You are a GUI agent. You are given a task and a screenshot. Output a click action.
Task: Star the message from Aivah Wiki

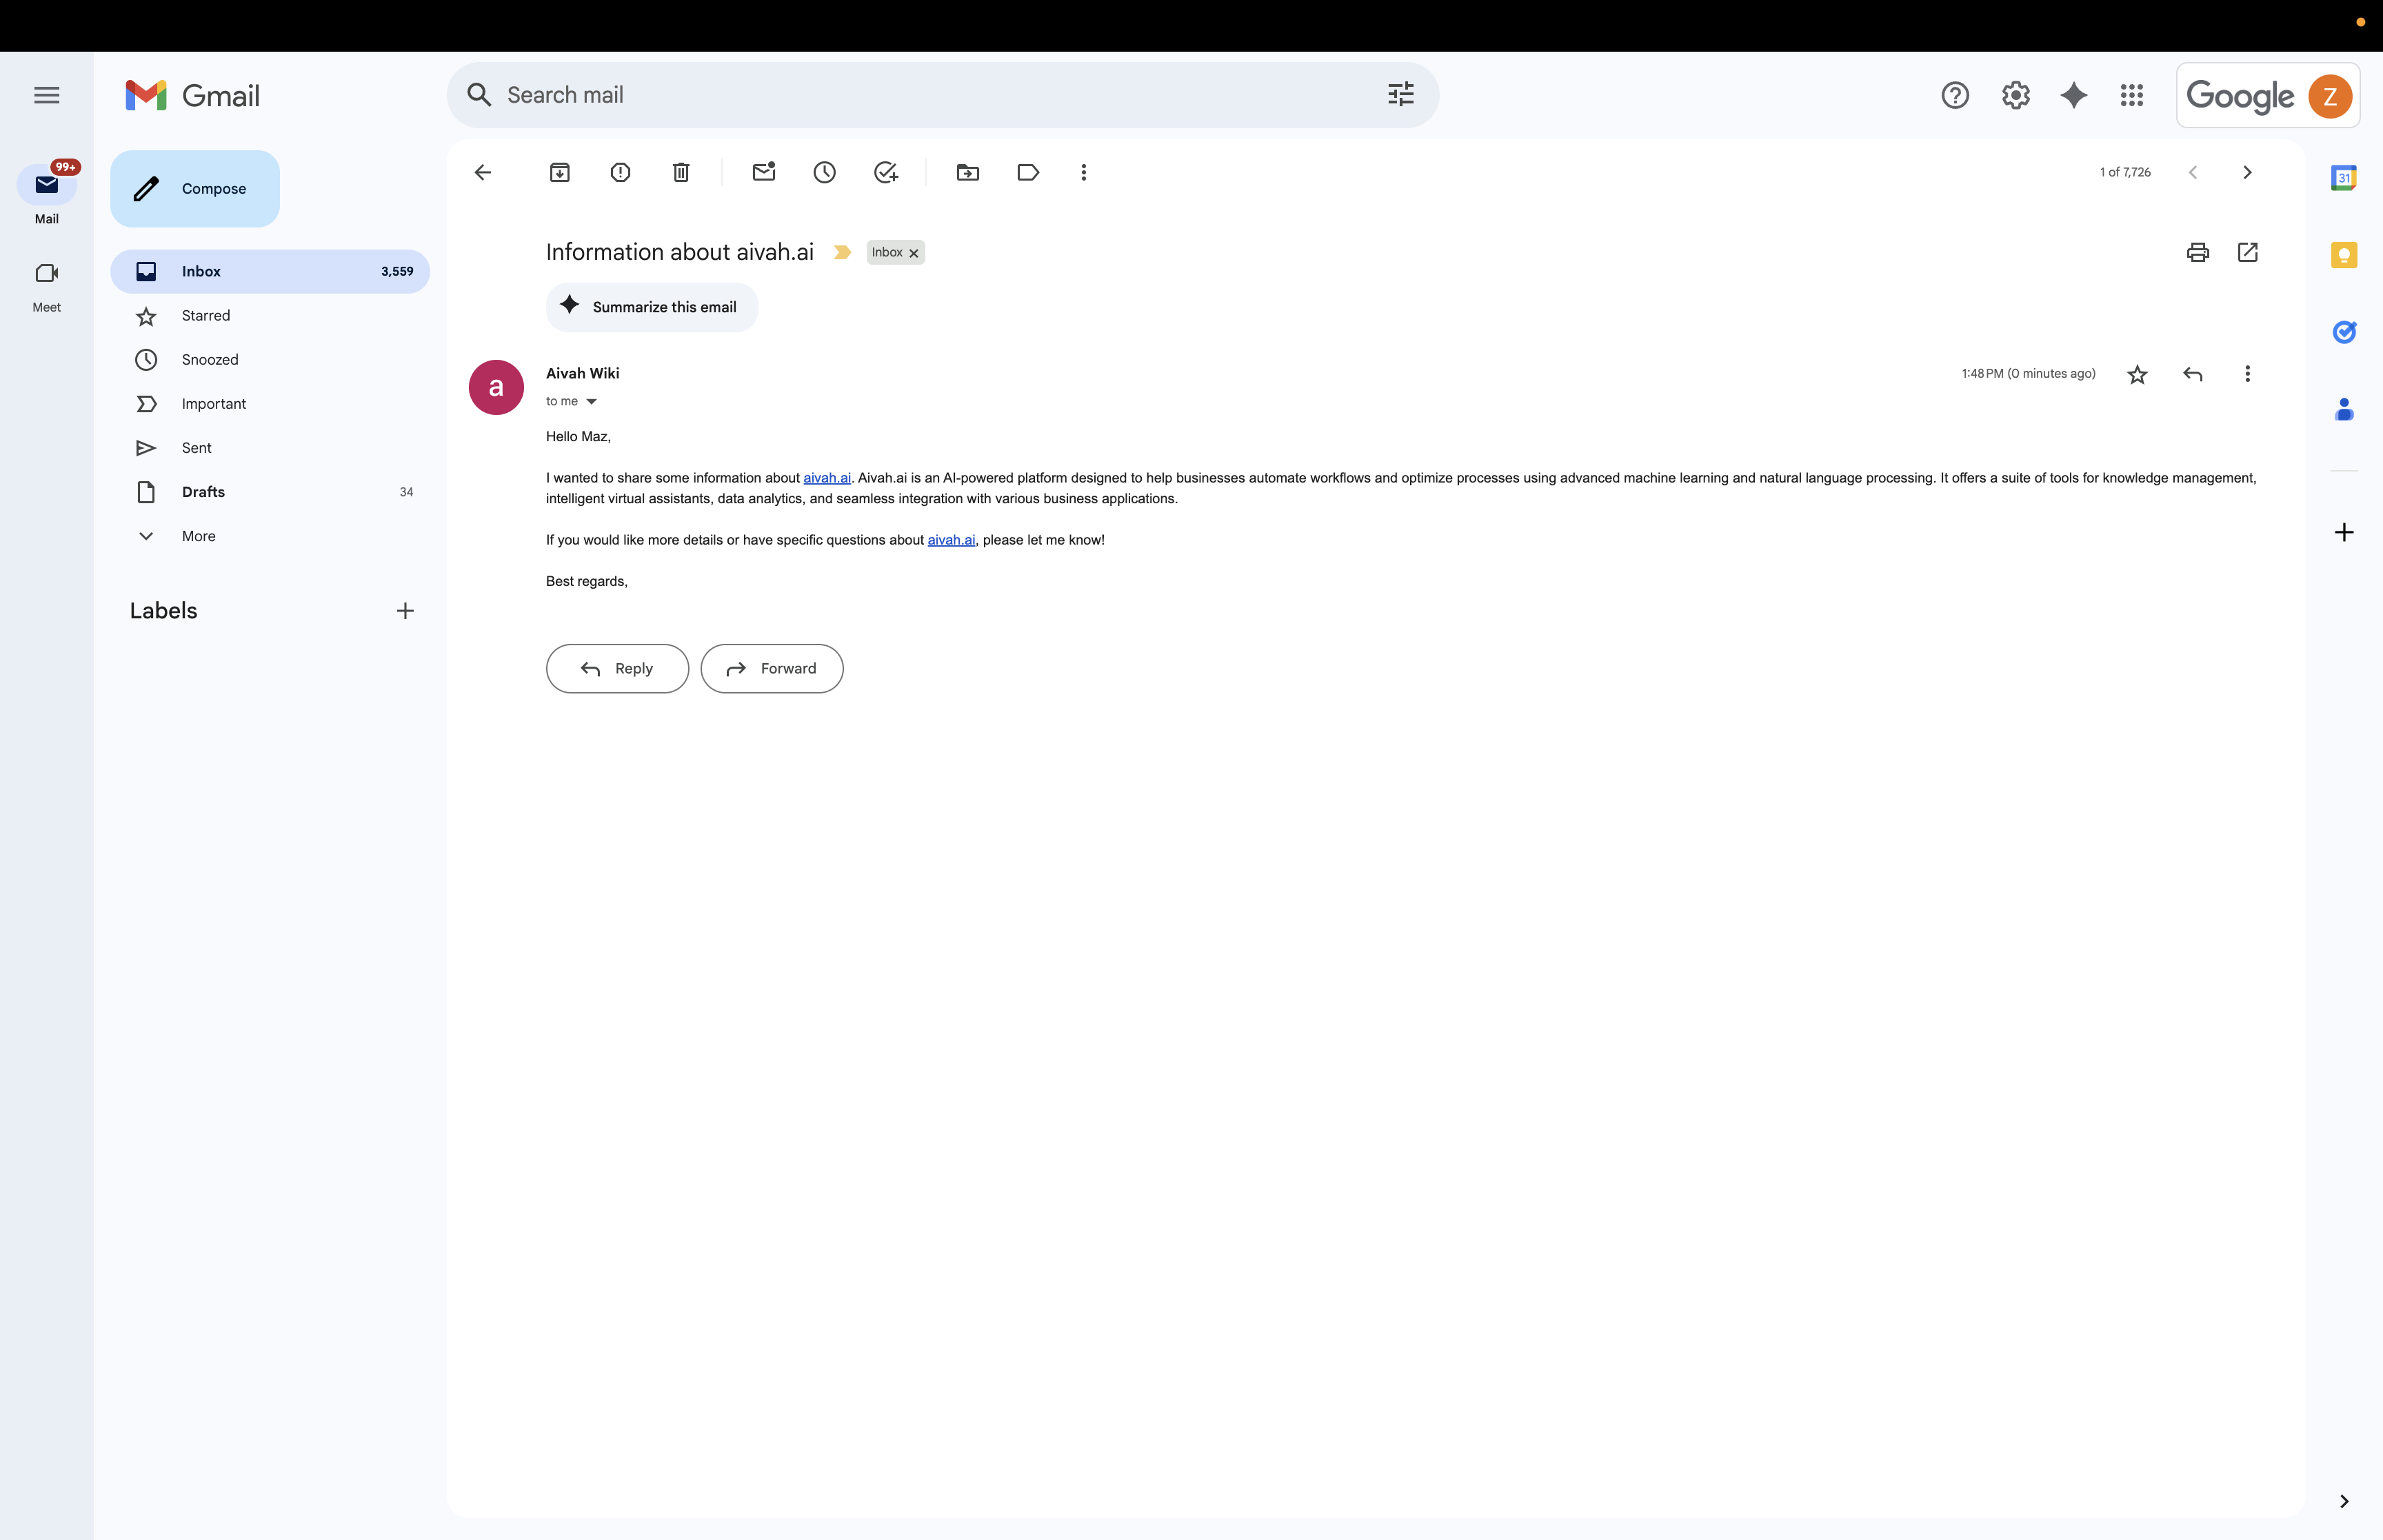point(2138,373)
